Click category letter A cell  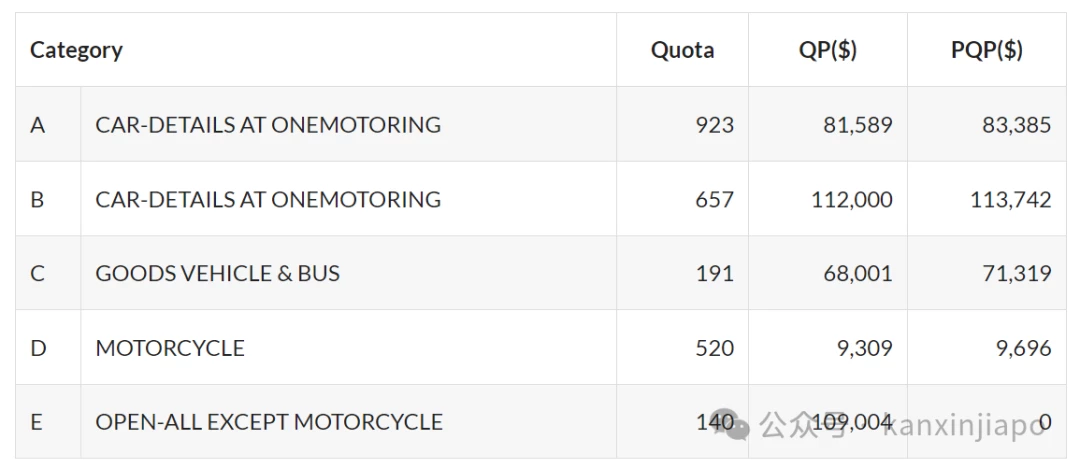(48, 125)
